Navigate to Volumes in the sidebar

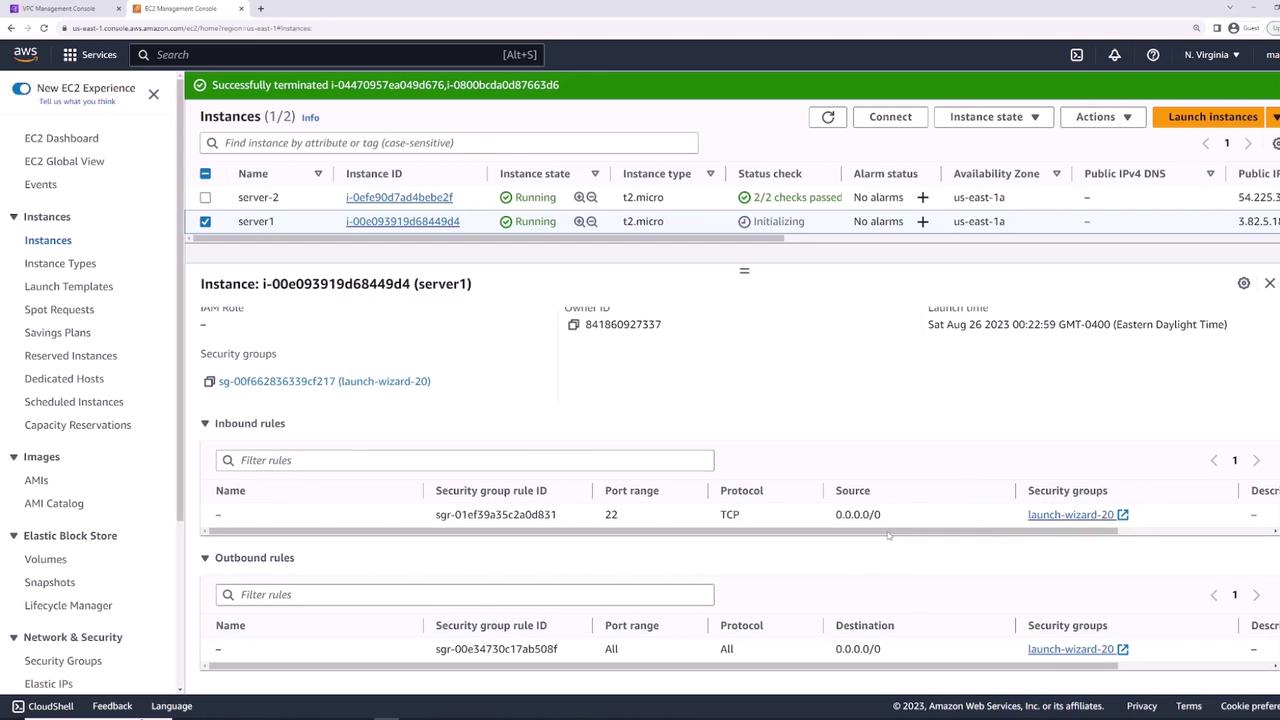click(45, 560)
